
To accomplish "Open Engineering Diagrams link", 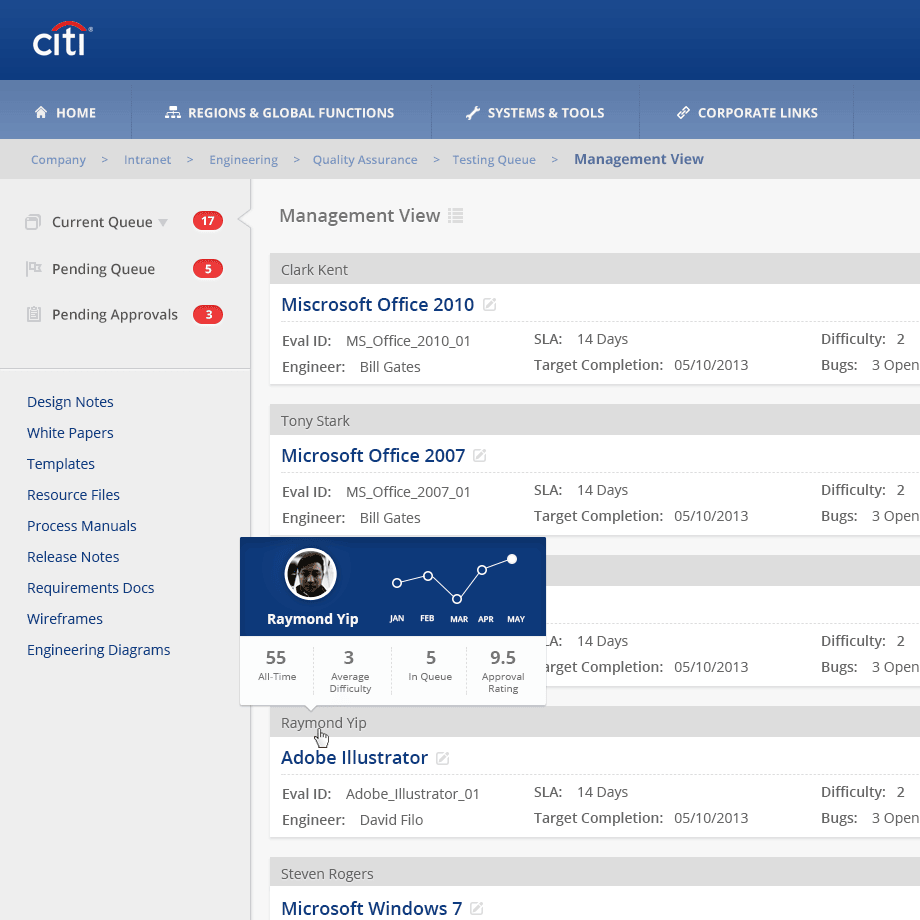I will coord(99,650).
